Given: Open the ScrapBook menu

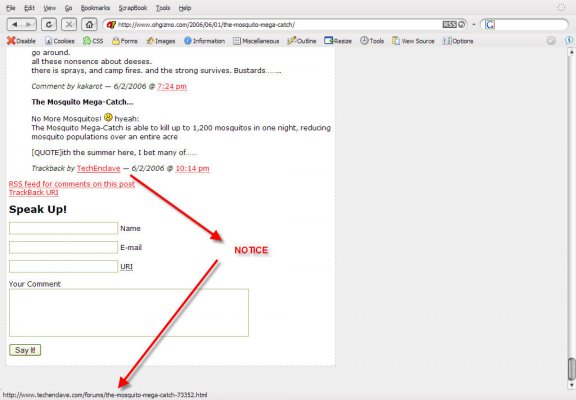Looking at the screenshot, I should pyautogui.click(x=133, y=8).
